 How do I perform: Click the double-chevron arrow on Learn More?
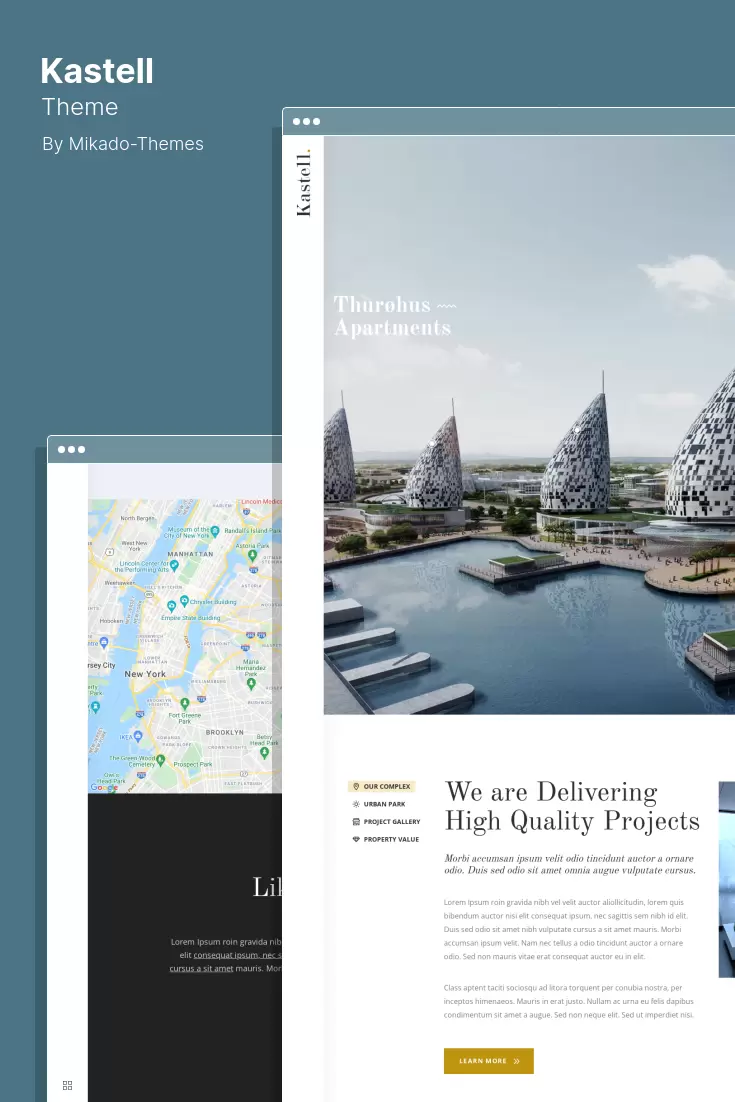point(516,1061)
